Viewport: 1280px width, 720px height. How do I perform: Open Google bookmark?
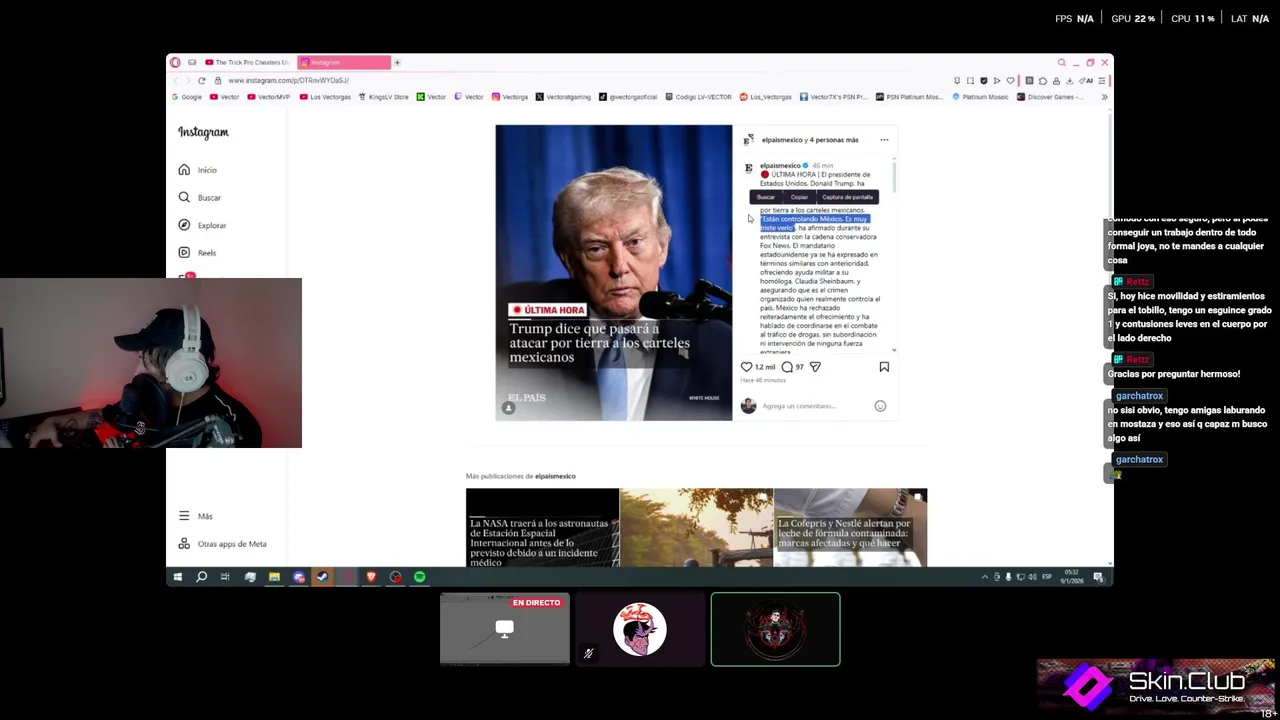(187, 97)
